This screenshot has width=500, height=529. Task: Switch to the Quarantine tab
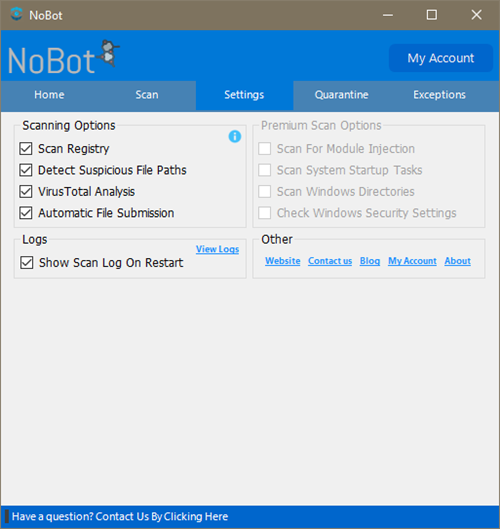341,95
